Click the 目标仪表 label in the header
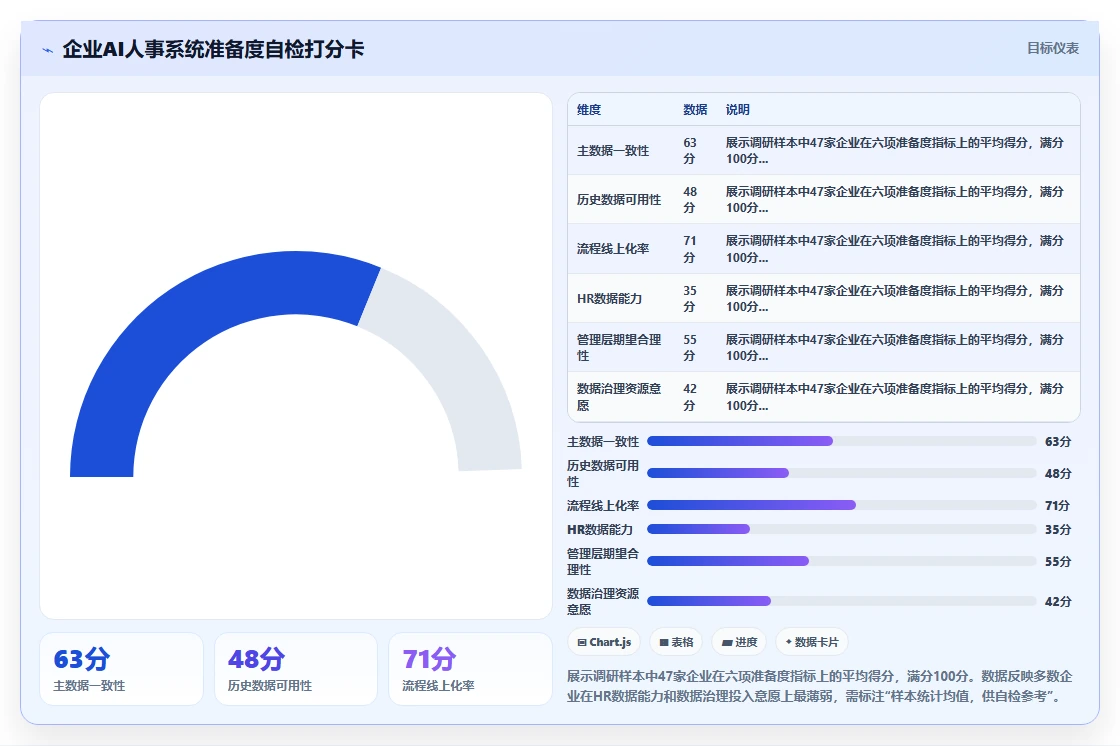The width and height of the screenshot is (1120, 746). pos(1052,48)
